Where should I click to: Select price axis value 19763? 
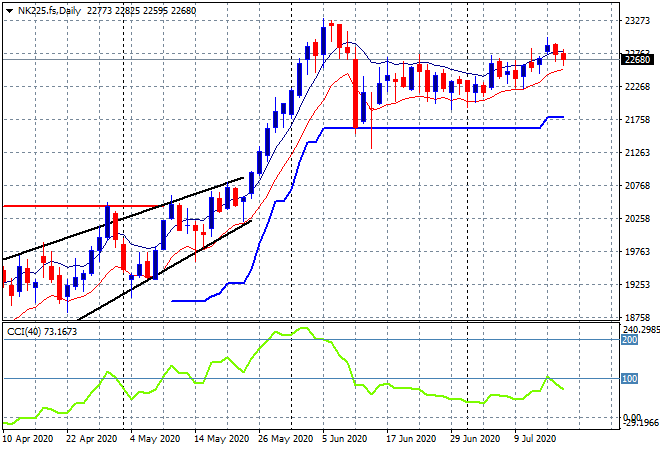[637, 252]
